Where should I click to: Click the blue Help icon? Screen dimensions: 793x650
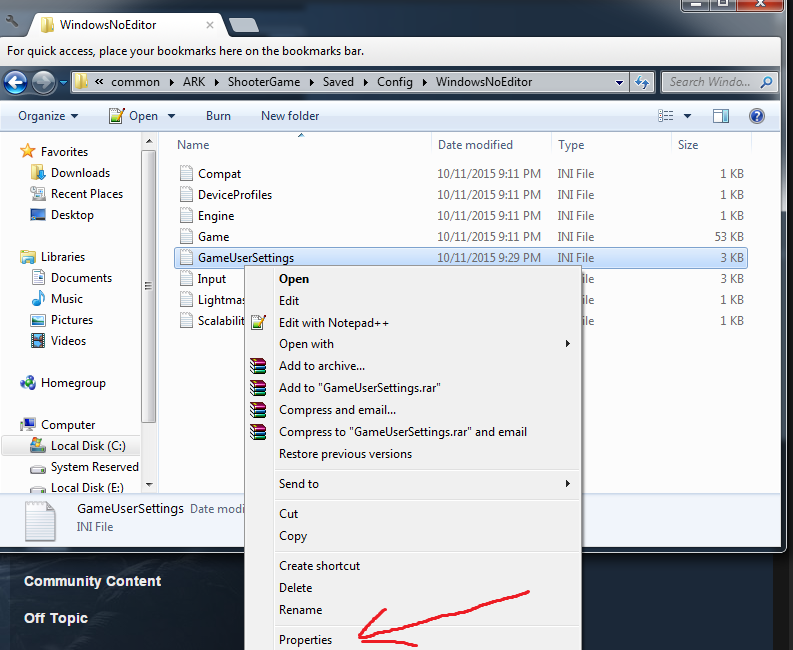[x=757, y=116]
